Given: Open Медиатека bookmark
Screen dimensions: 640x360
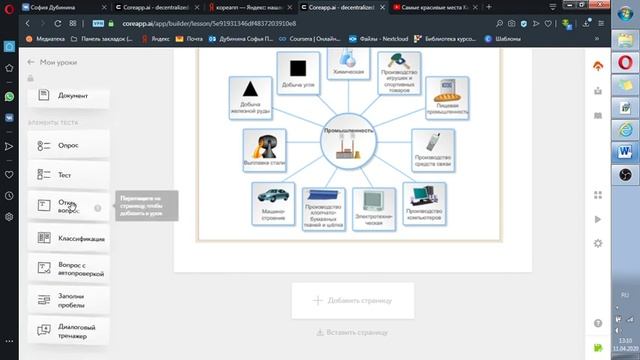Looking at the screenshot, I should click(x=45, y=39).
